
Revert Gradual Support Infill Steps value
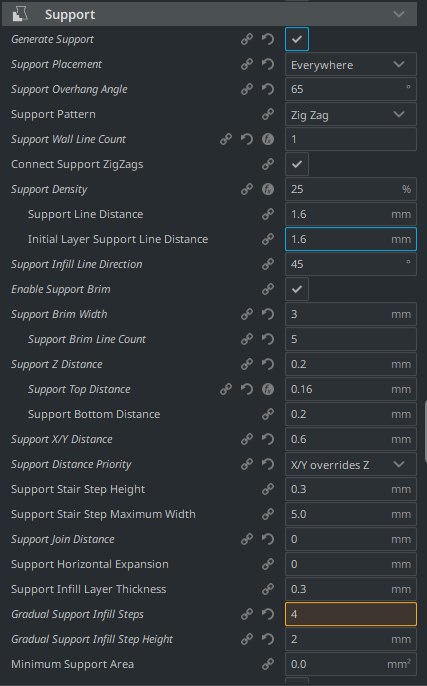click(x=268, y=614)
